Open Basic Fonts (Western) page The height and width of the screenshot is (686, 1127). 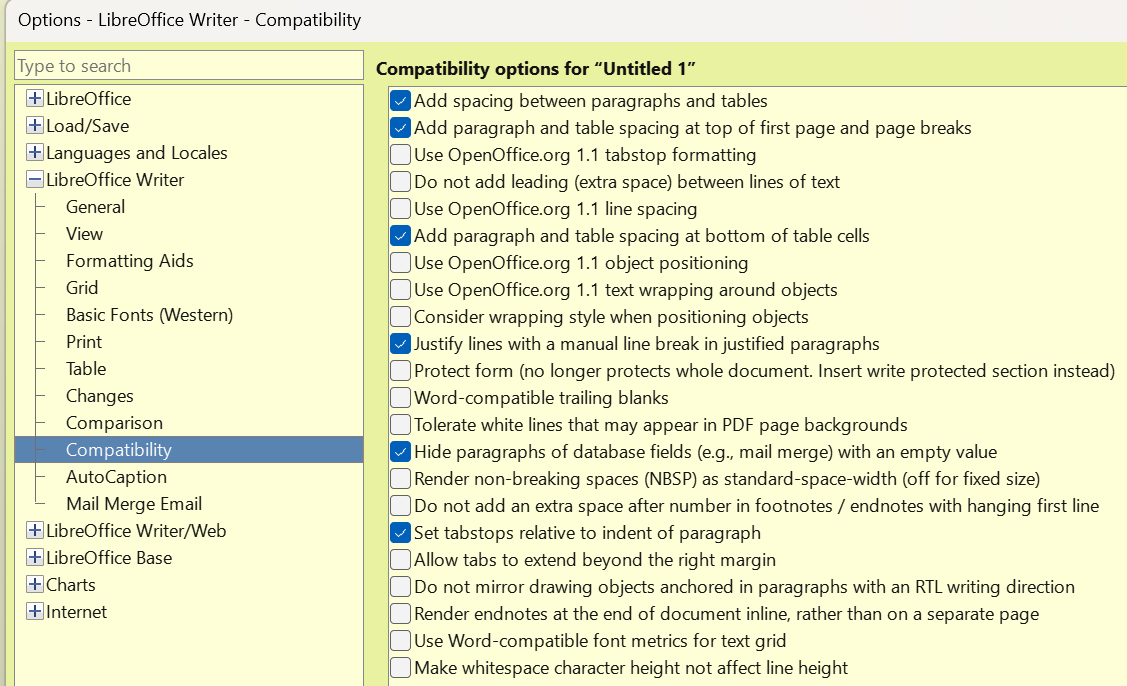(x=150, y=315)
